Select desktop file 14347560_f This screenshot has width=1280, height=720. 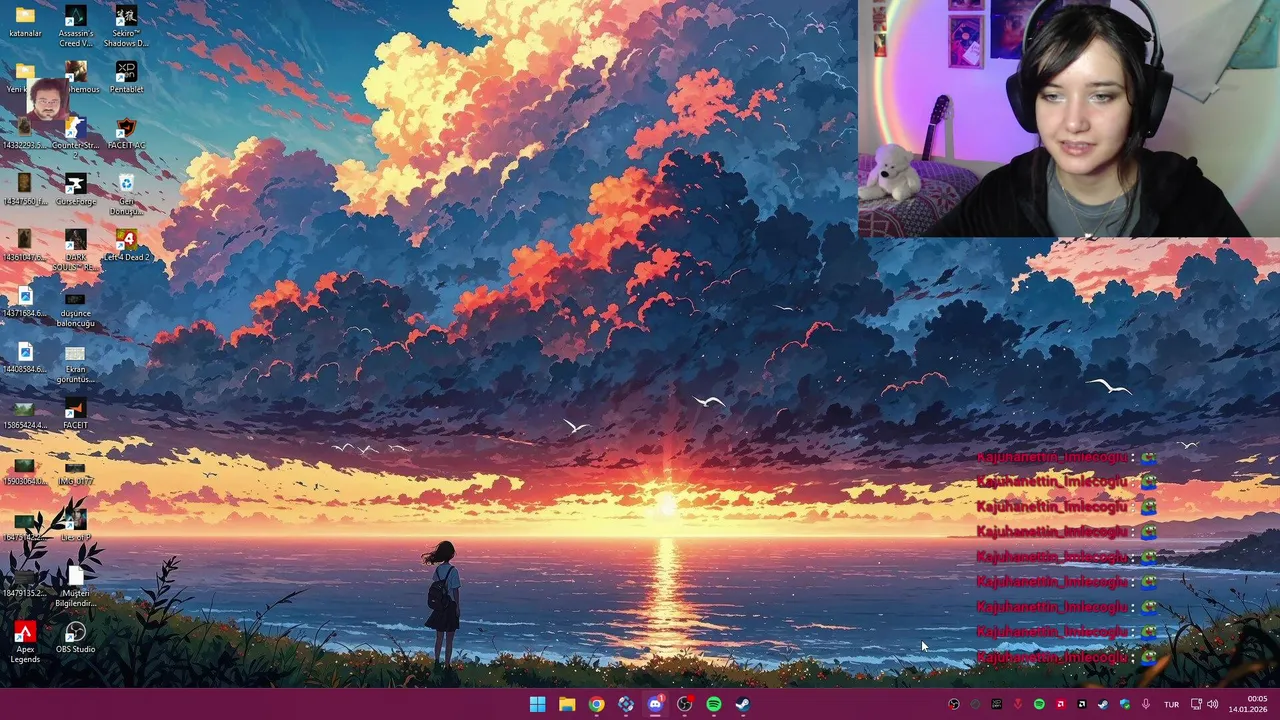click(25, 189)
